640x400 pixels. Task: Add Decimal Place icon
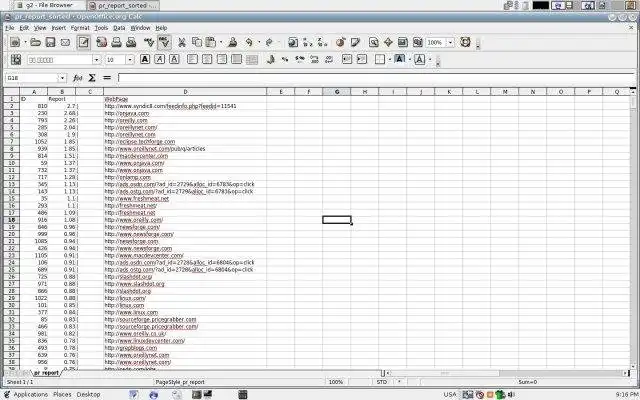pos(314,60)
